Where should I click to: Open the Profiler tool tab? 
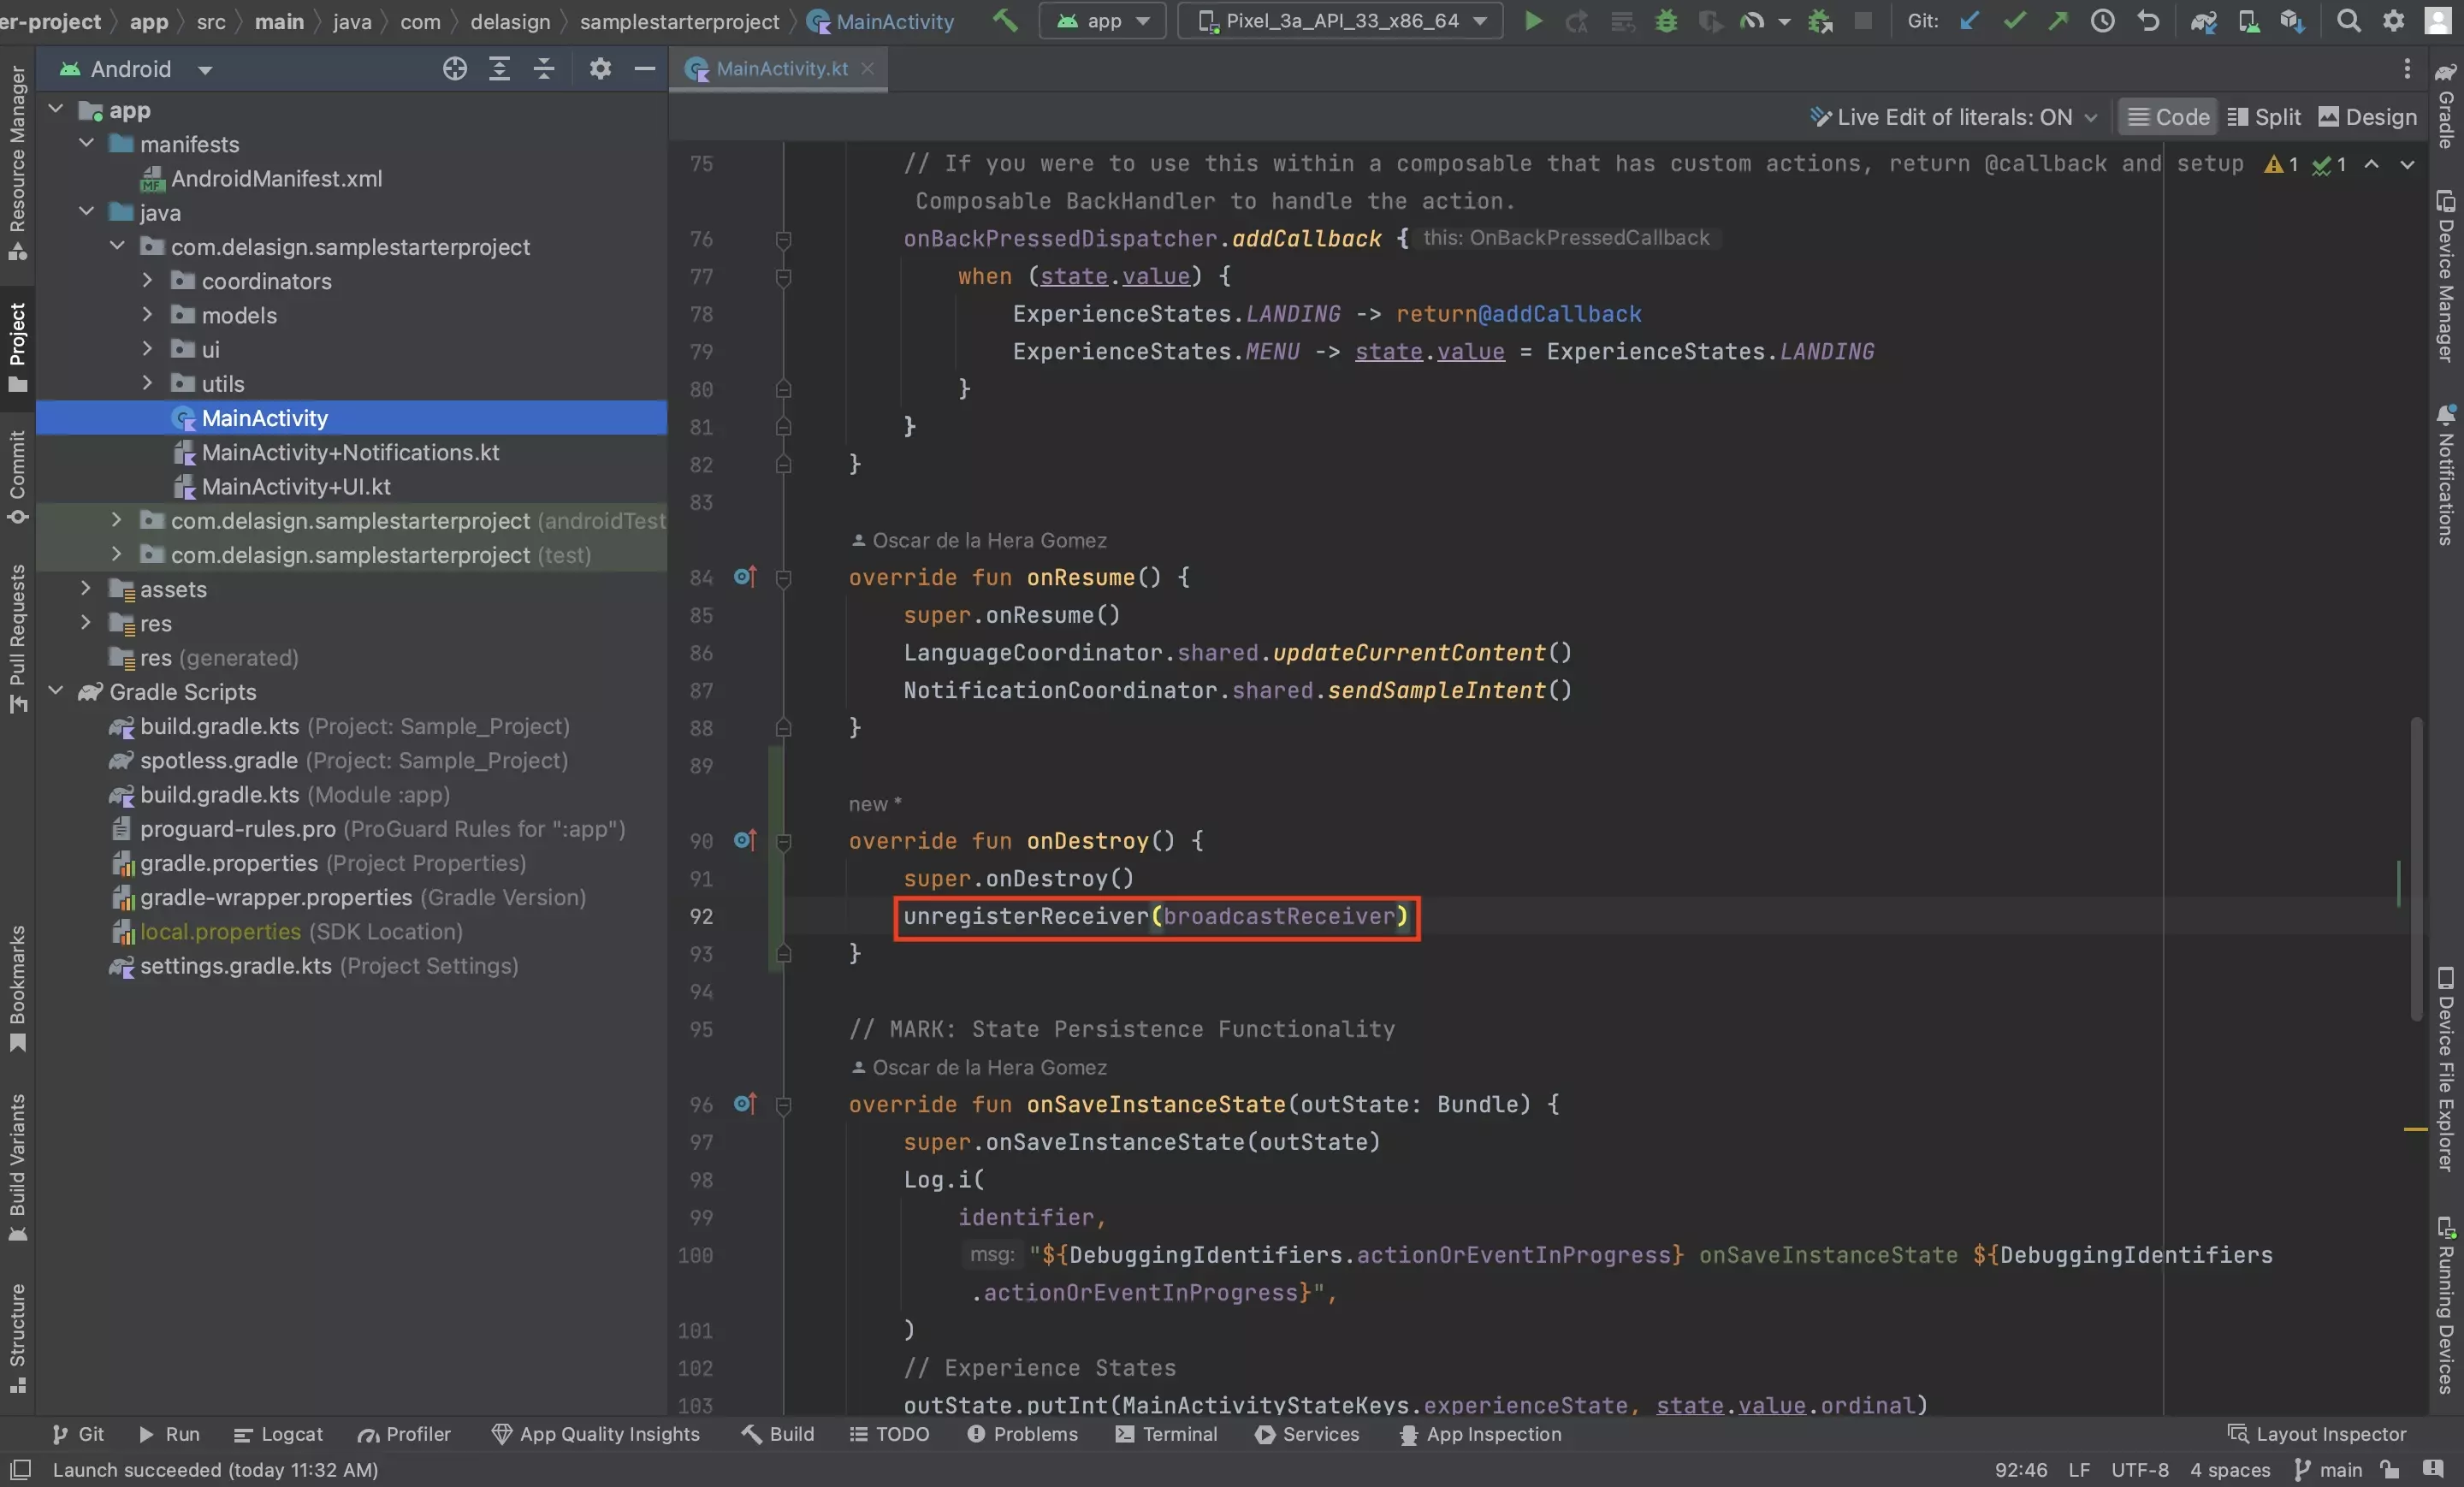[x=404, y=1434]
